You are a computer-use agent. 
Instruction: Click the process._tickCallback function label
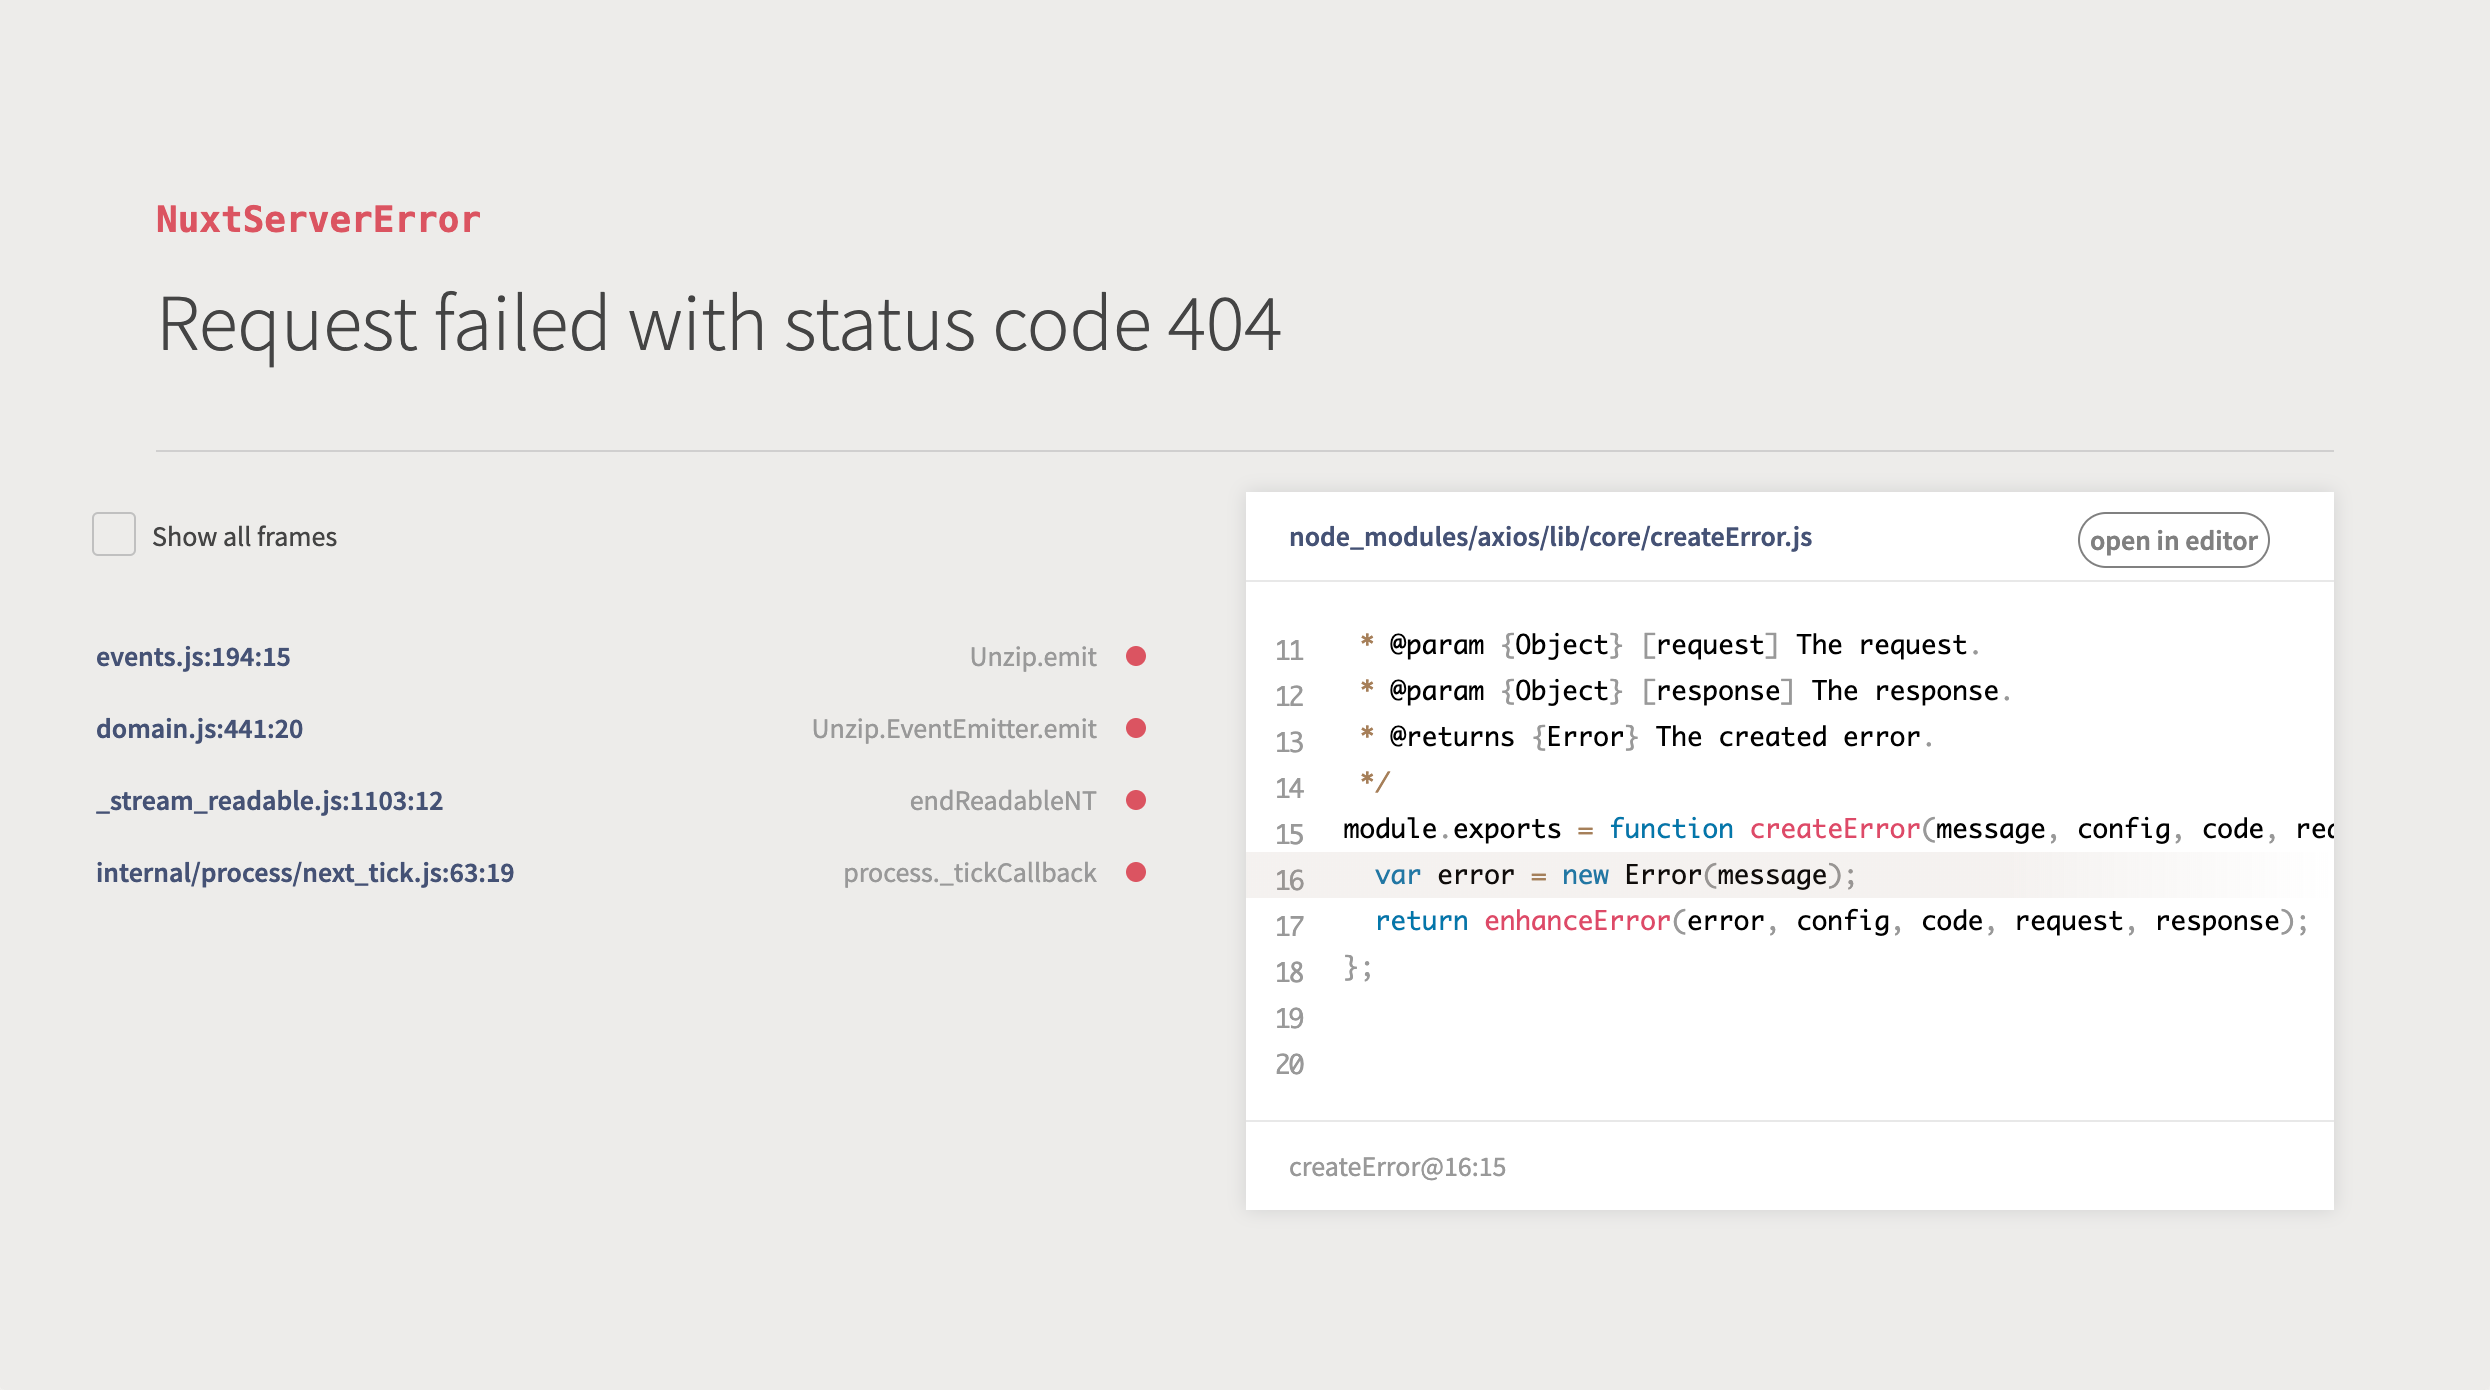point(969,873)
